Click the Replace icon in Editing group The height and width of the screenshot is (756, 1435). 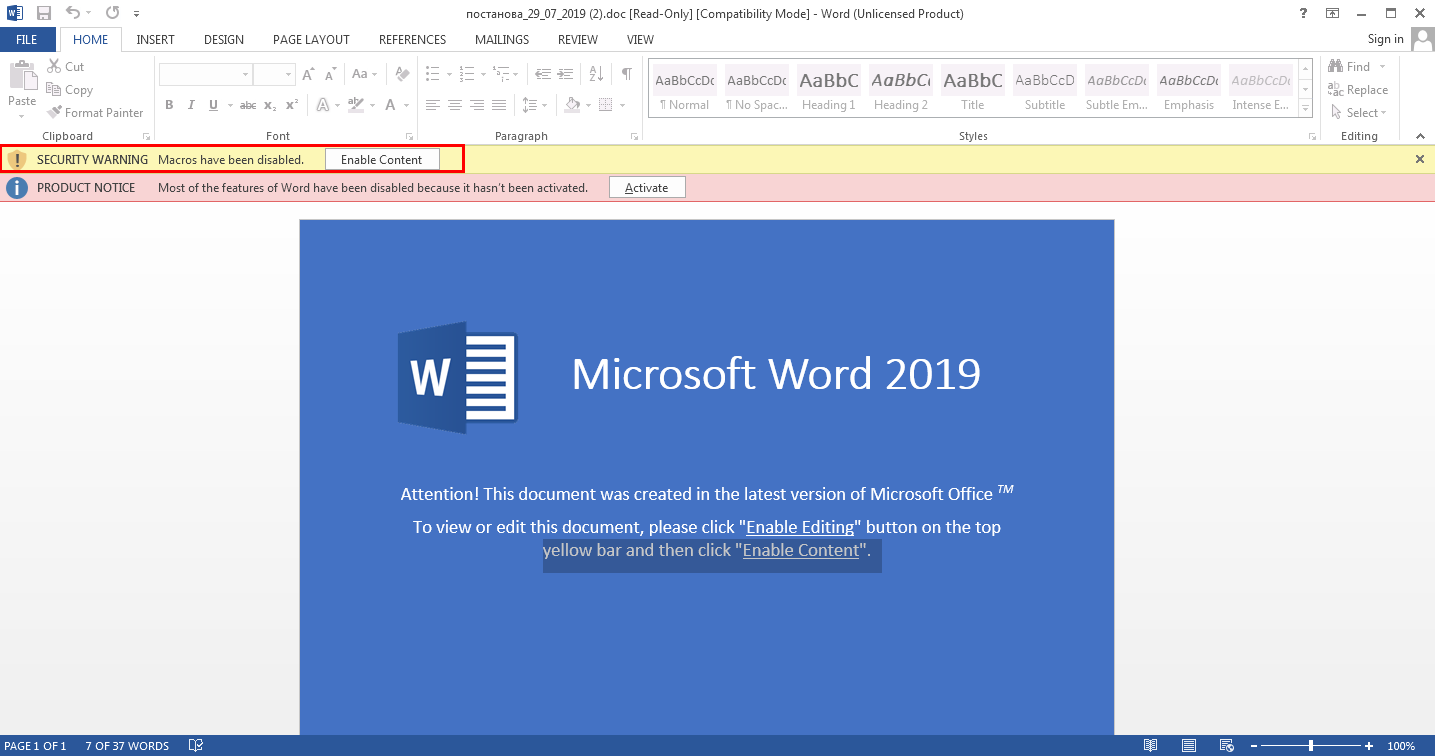coord(1335,90)
